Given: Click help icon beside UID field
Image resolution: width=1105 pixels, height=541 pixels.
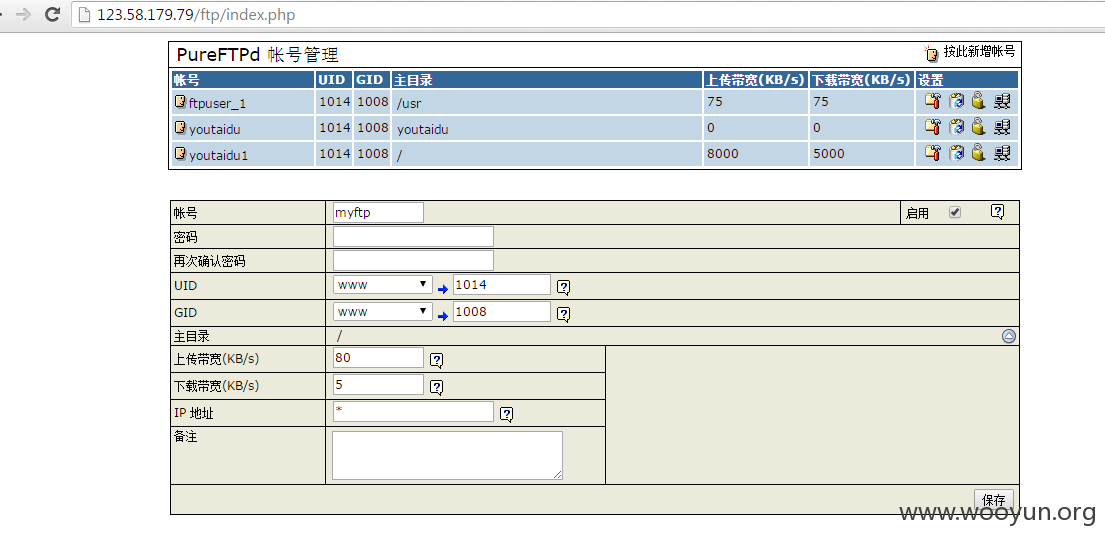Looking at the screenshot, I should (x=564, y=287).
